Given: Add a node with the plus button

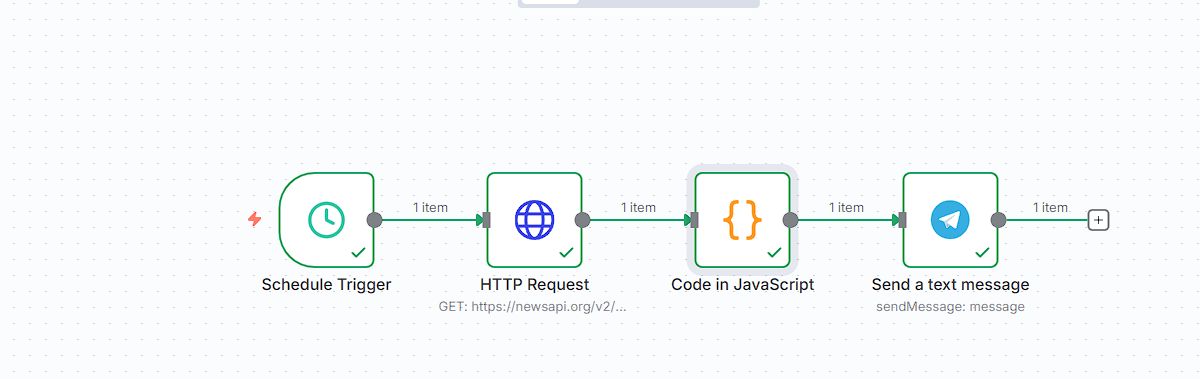Looking at the screenshot, I should (1098, 220).
